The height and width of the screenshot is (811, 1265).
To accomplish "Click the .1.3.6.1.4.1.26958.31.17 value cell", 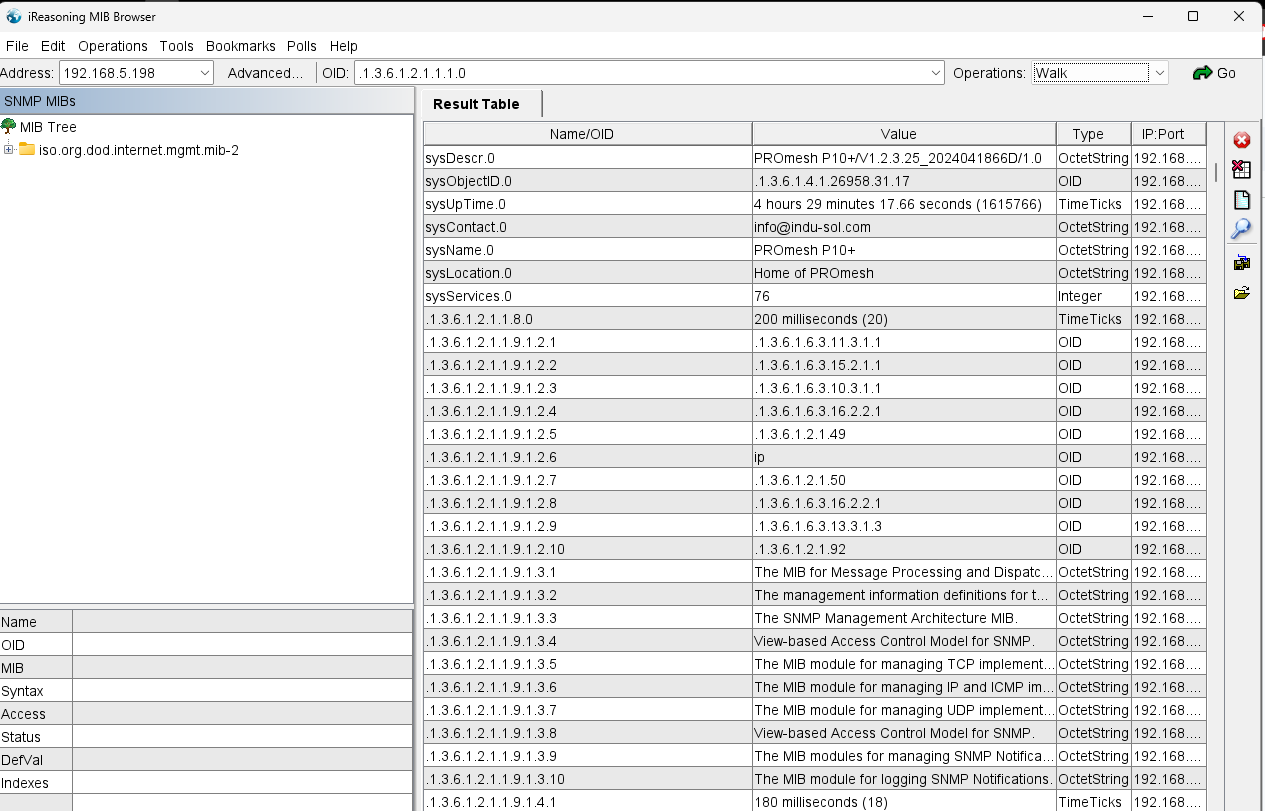I will (x=904, y=181).
